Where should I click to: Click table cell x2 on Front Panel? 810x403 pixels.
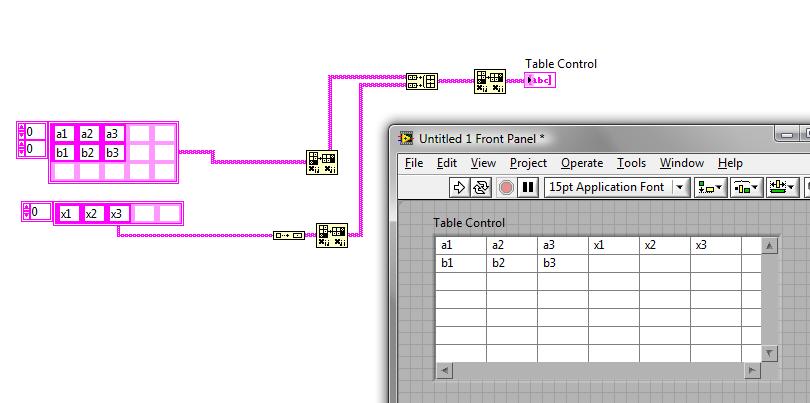[665, 245]
